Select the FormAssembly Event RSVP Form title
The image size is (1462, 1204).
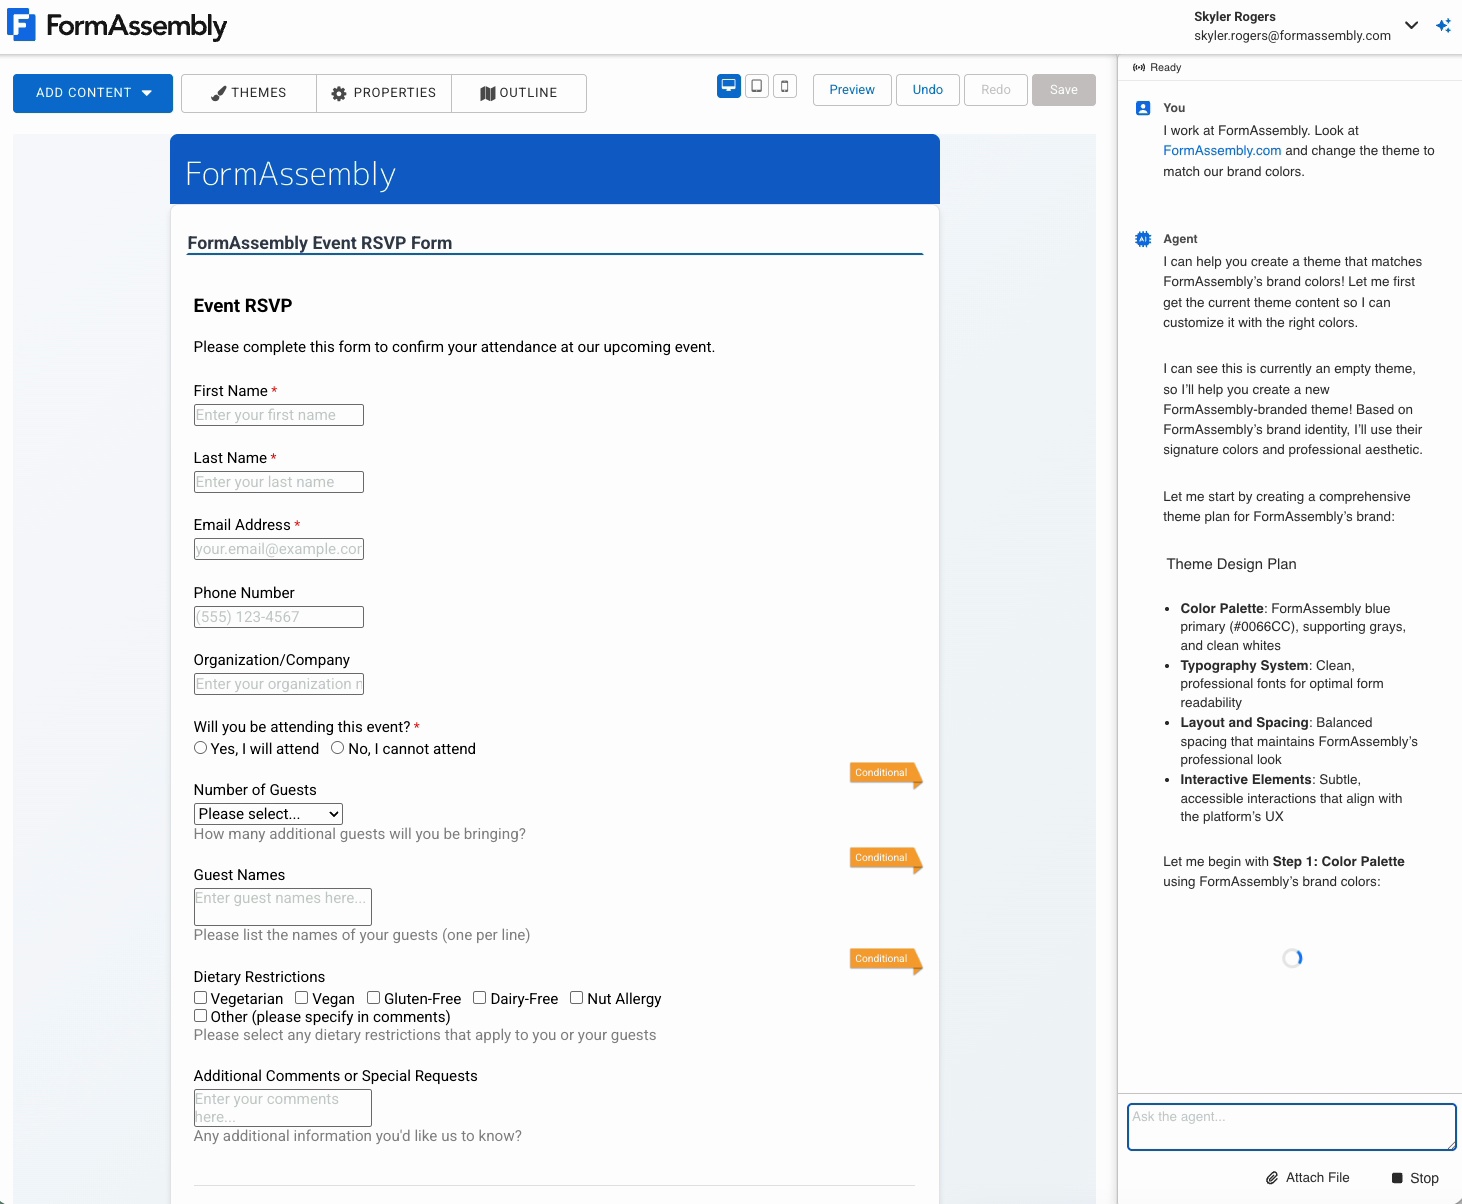[x=320, y=243]
